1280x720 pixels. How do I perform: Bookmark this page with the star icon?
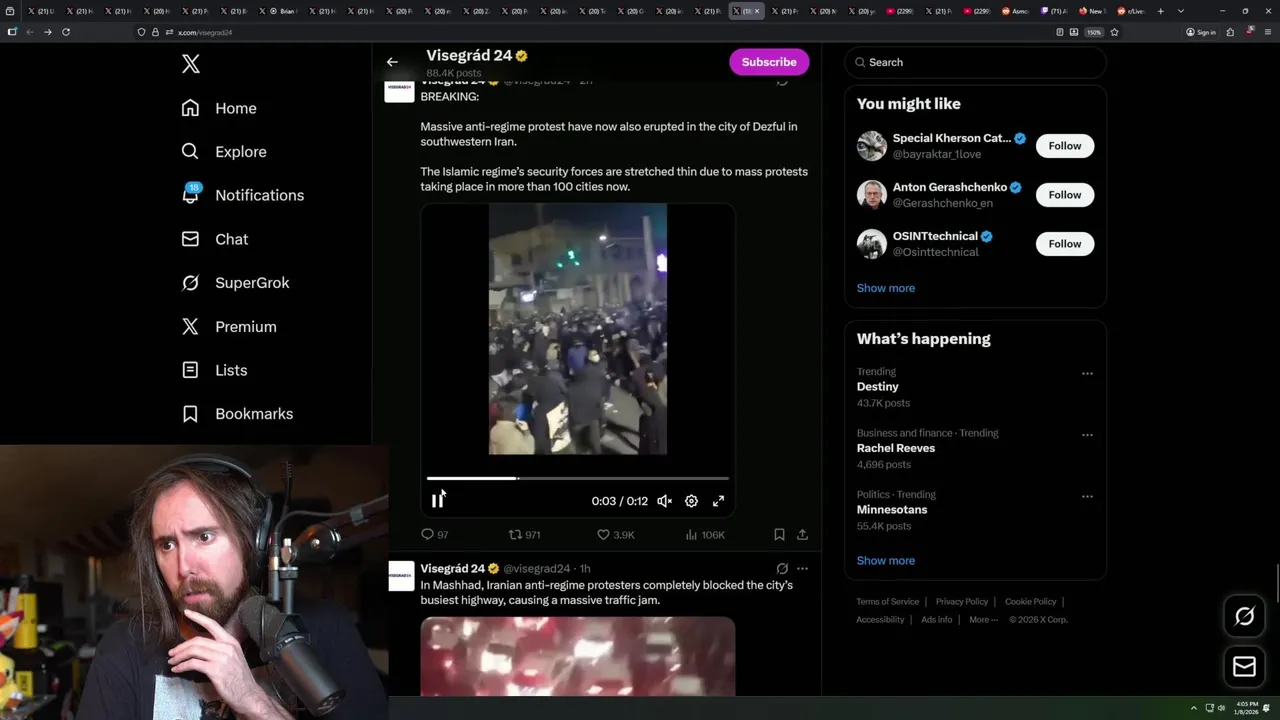click(x=1114, y=32)
